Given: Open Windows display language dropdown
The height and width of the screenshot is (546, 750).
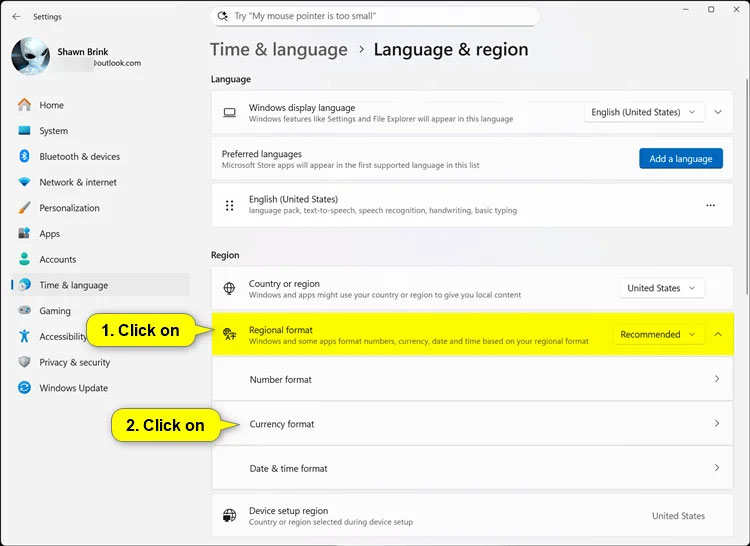Looking at the screenshot, I should tap(644, 113).
